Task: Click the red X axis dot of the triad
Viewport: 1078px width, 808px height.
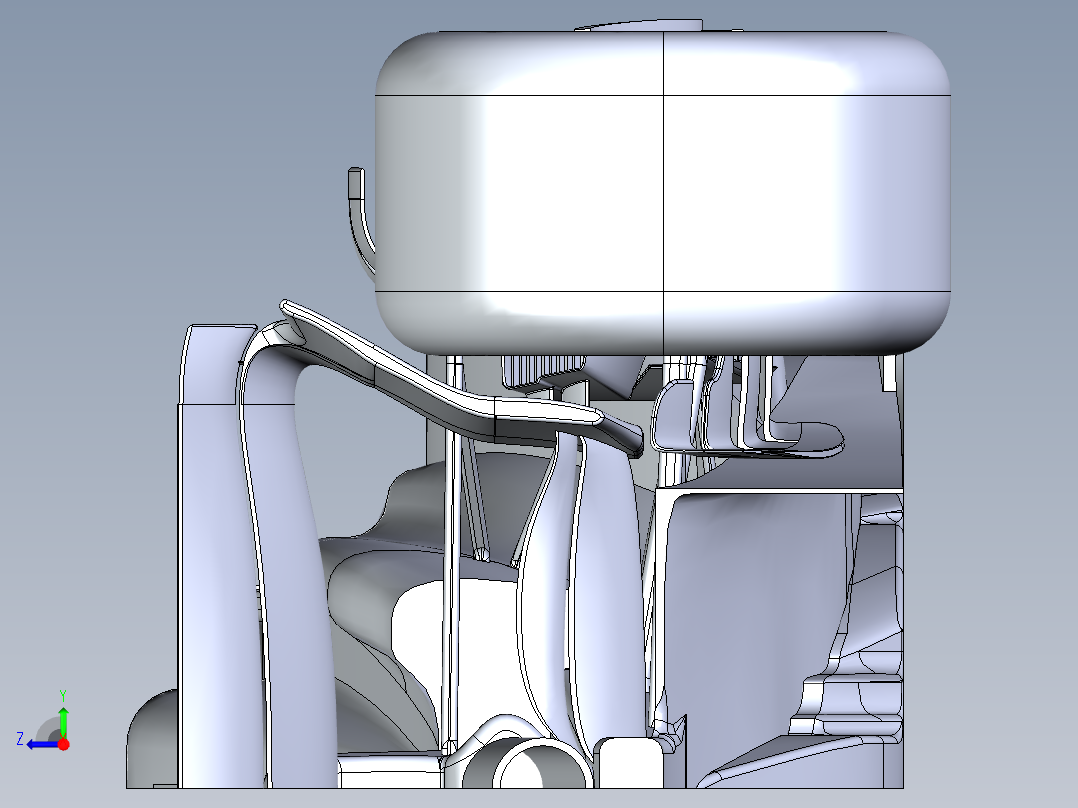Action: [64, 744]
